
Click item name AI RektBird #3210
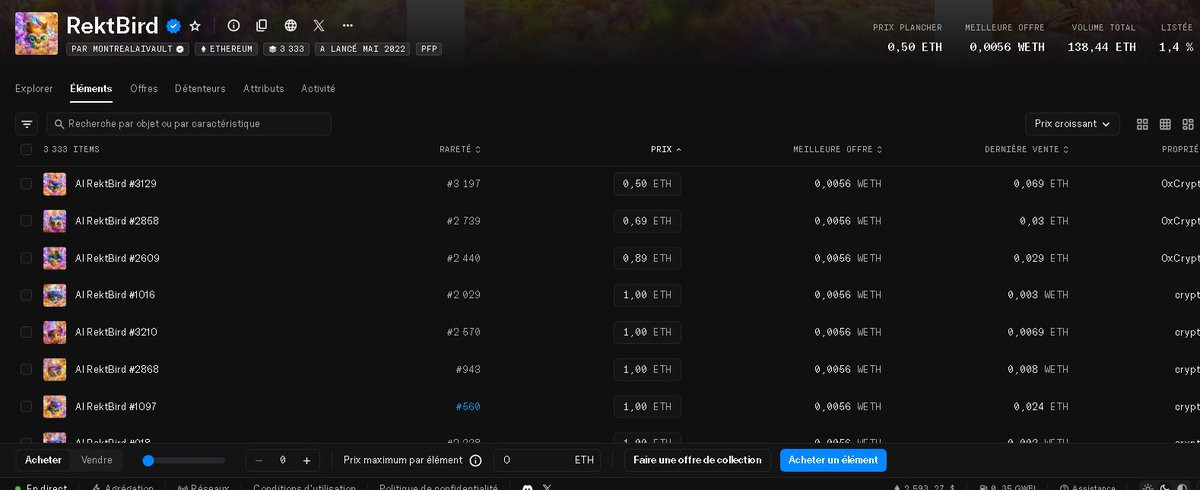coord(116,332)
